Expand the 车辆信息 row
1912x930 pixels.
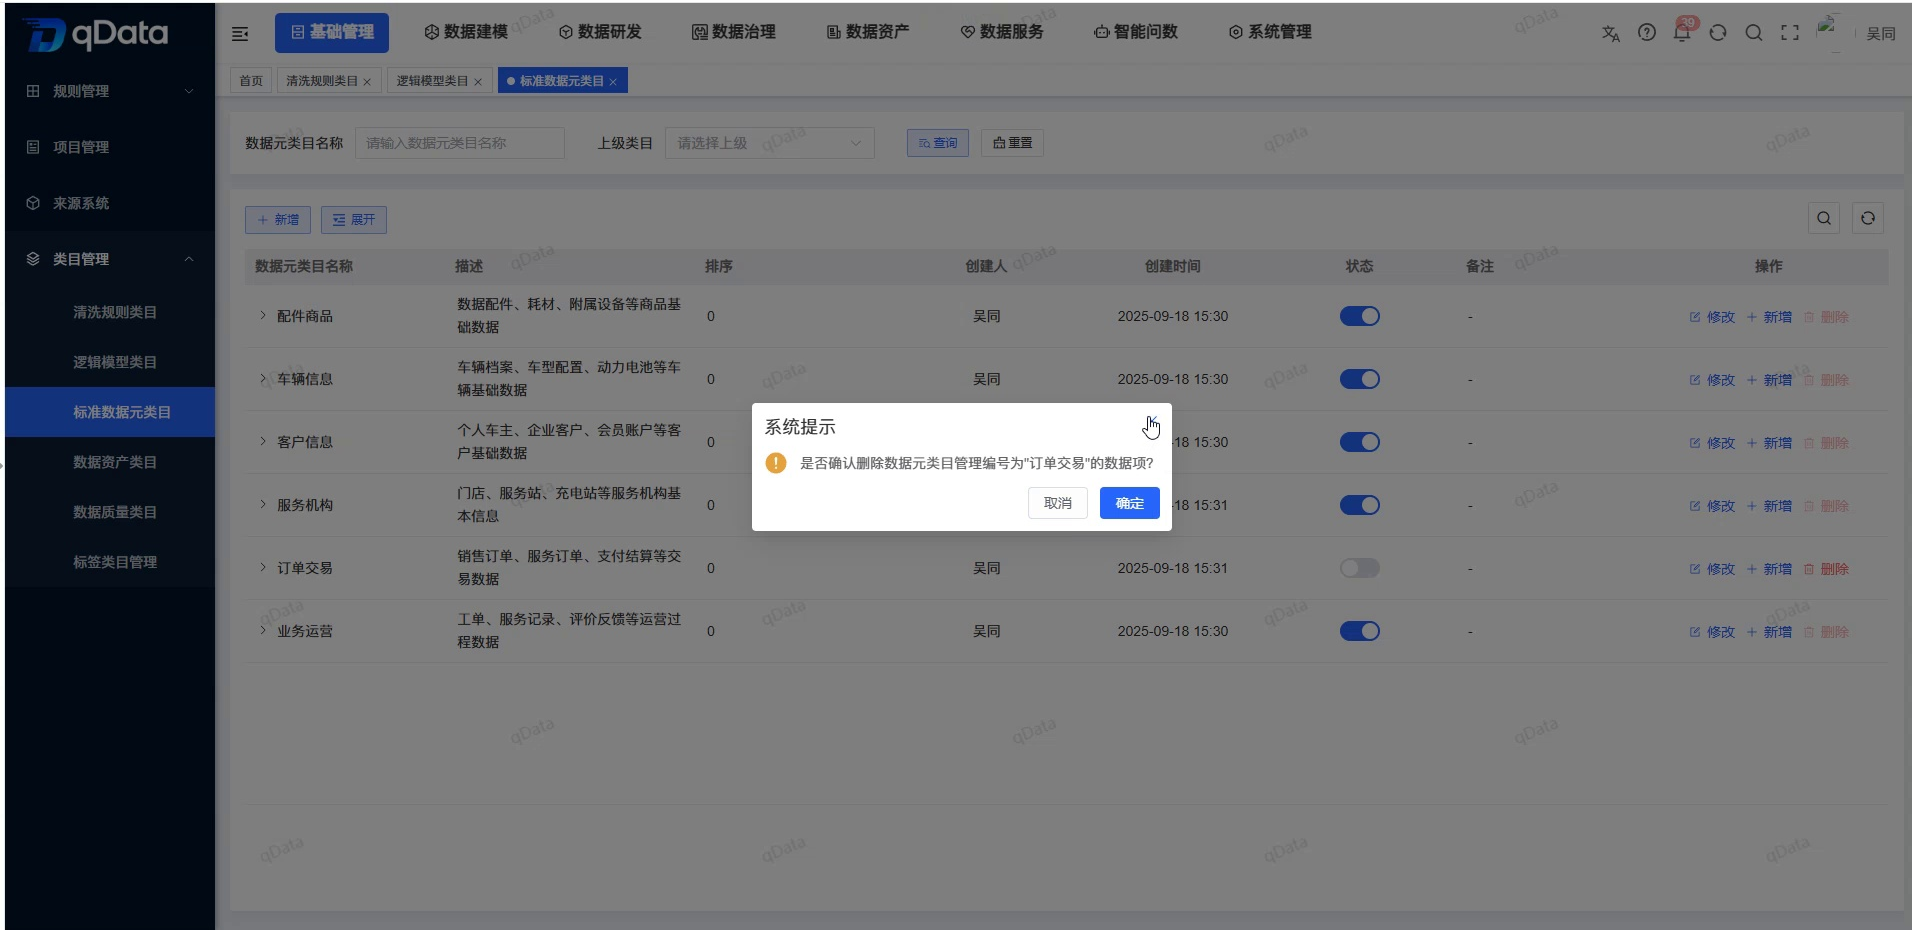(x=263, y=379)
